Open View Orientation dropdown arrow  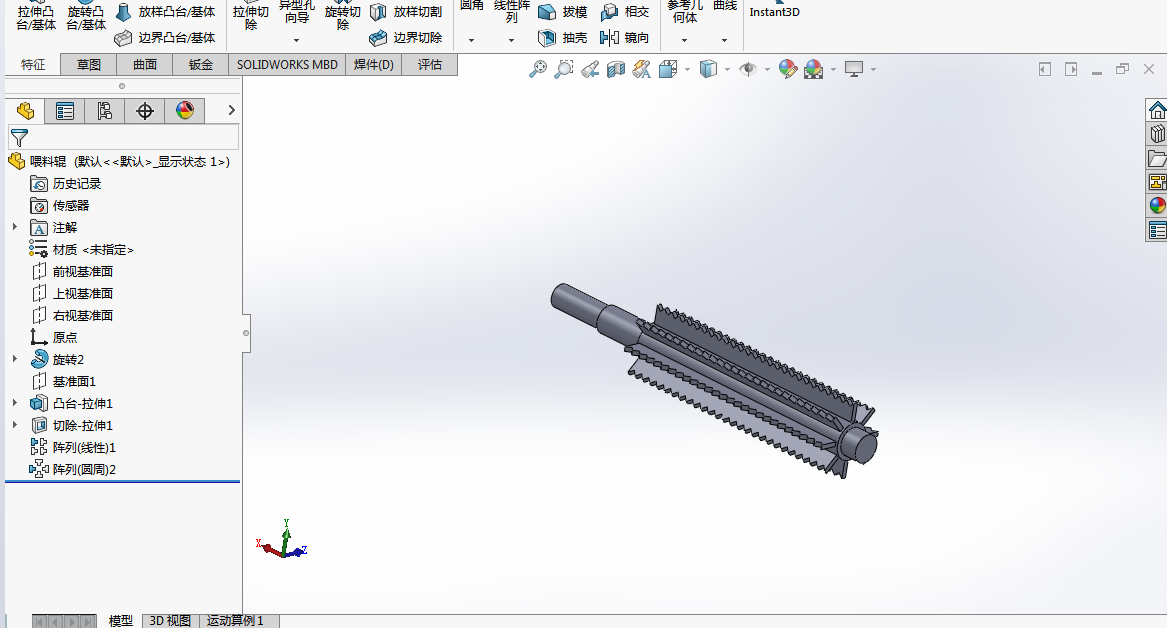(687, 69)
